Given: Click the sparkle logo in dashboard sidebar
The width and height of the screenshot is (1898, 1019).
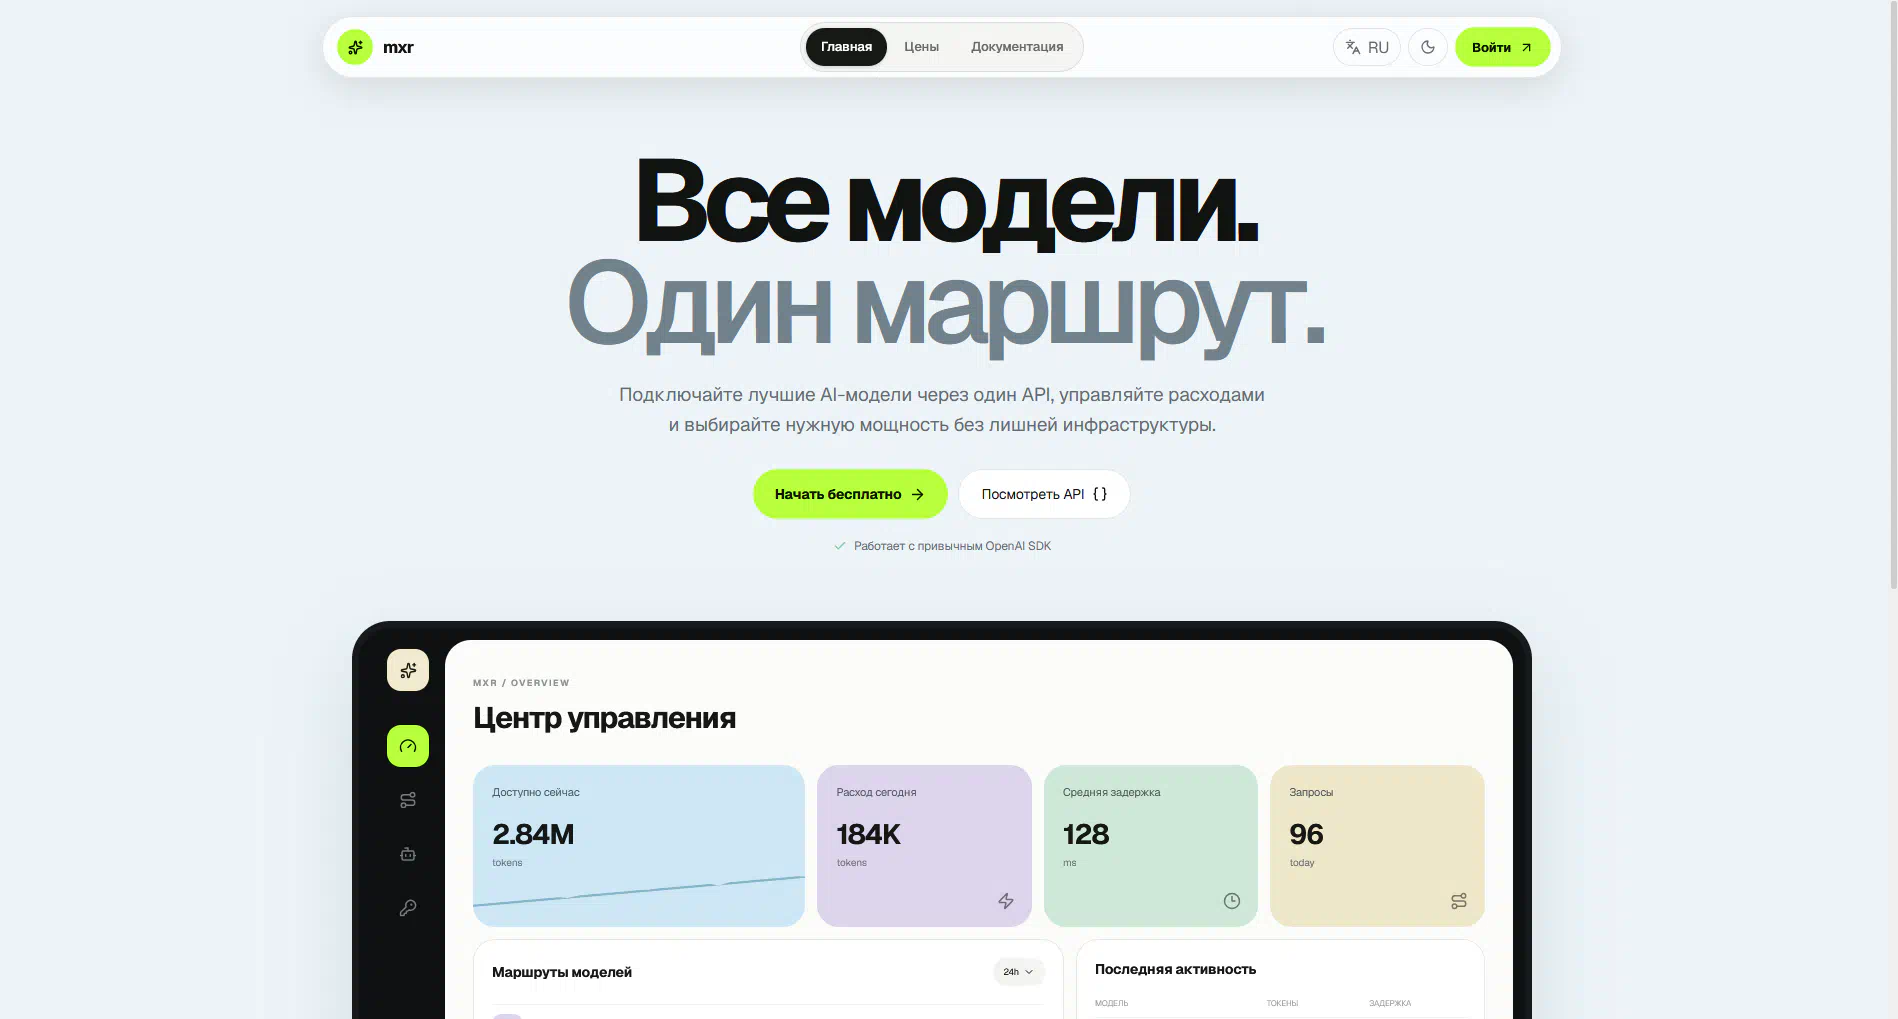Looking at the screenshot, I should [x=408, y=670].
